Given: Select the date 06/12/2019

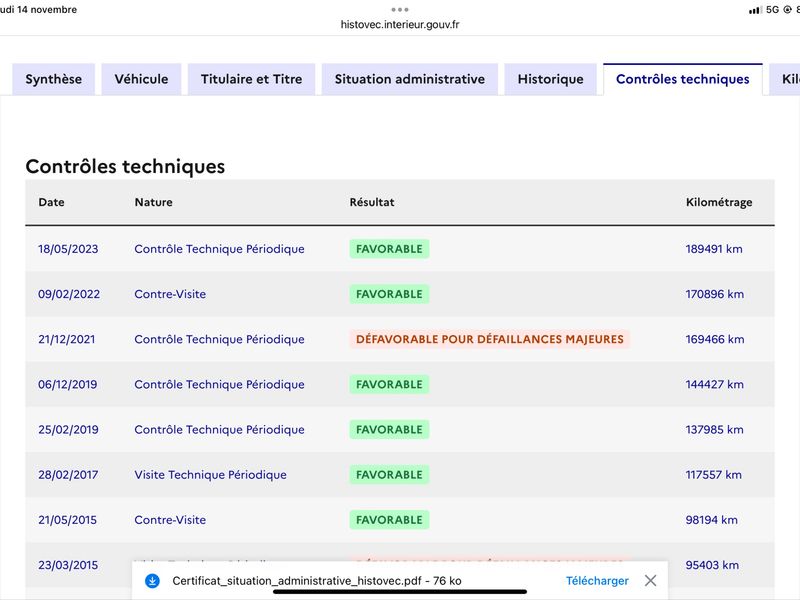Looking at the screenshot, I should [67, 384].
